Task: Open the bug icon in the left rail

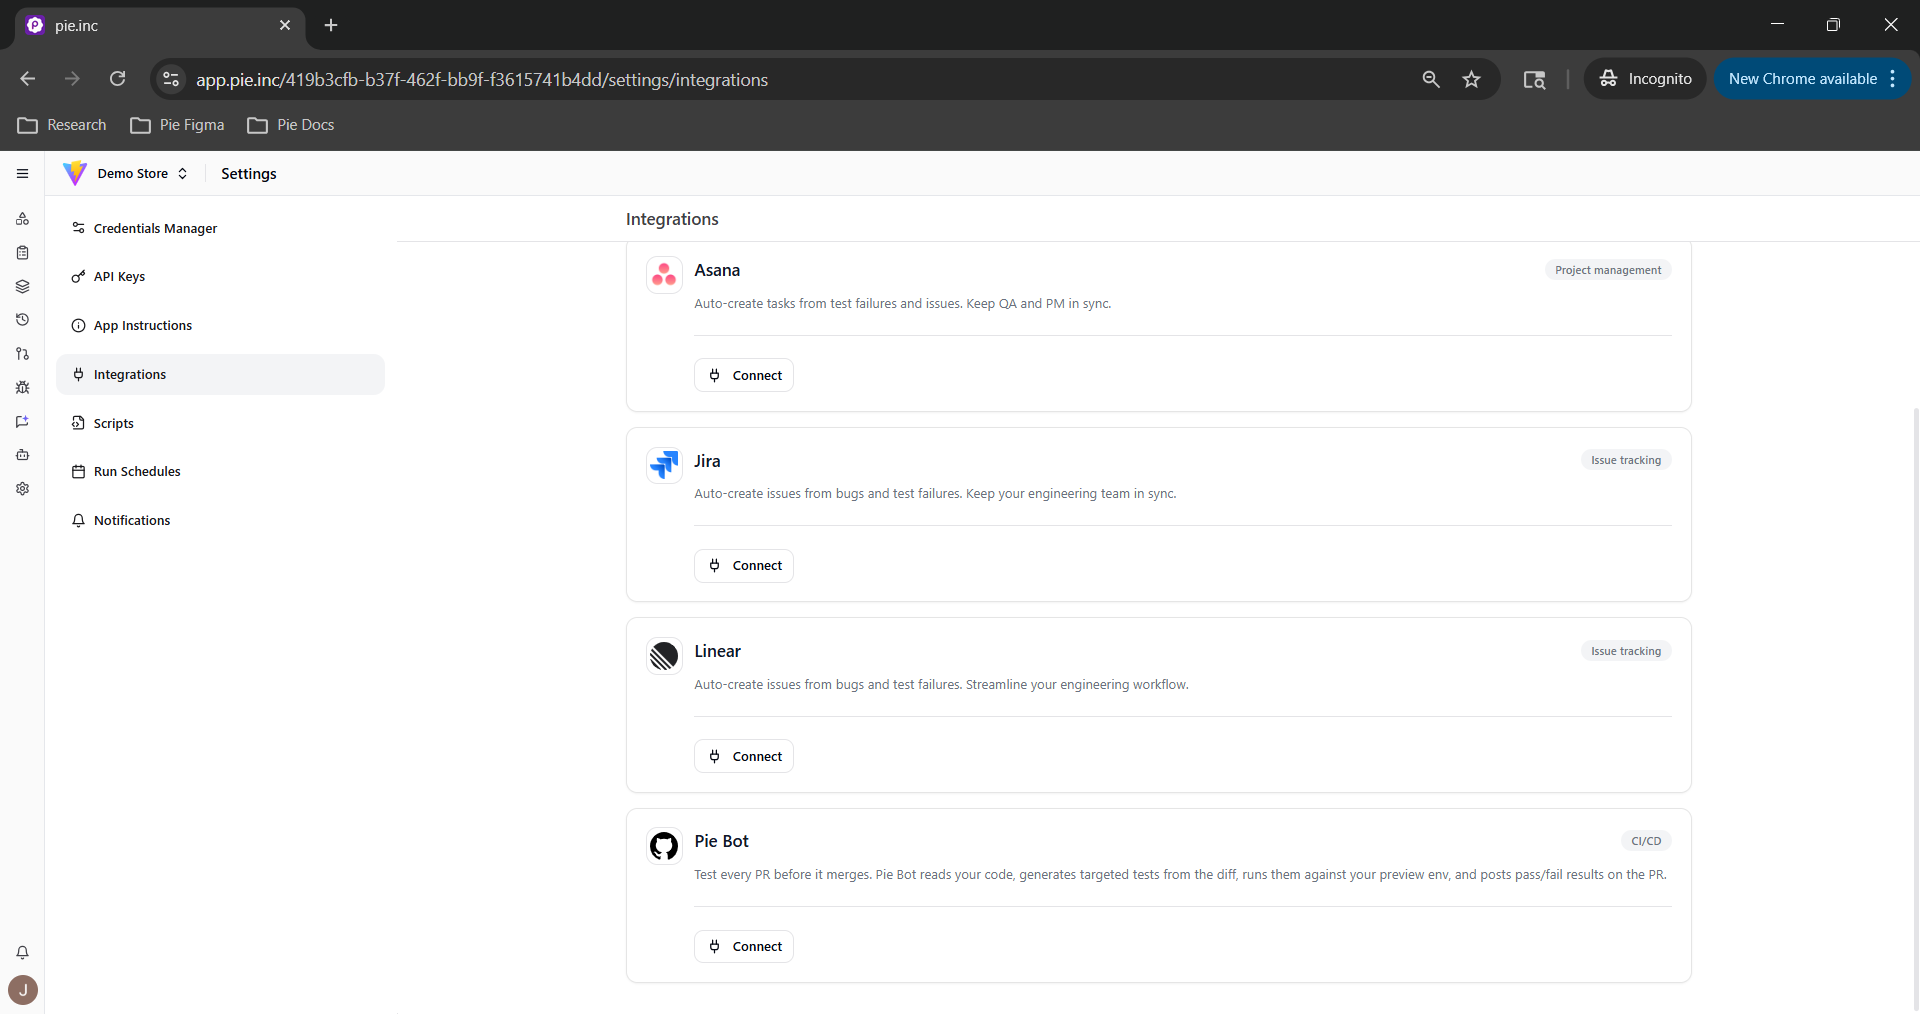Action: pyautogui.click(x=22, y=388)
